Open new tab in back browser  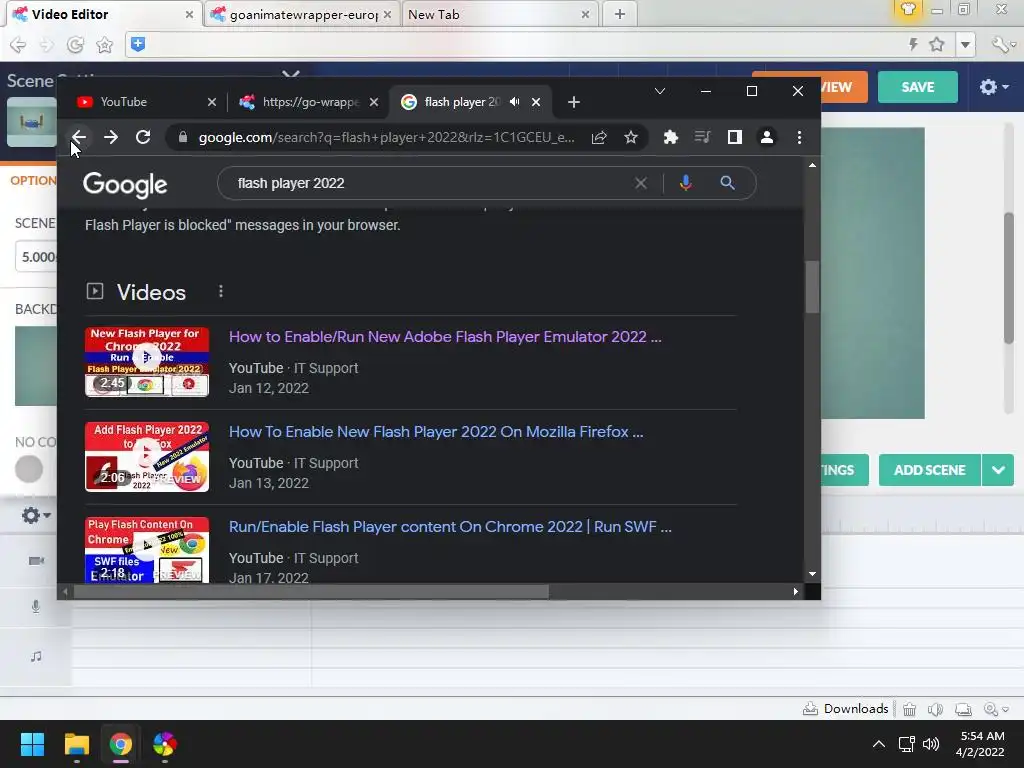[620, 14]
